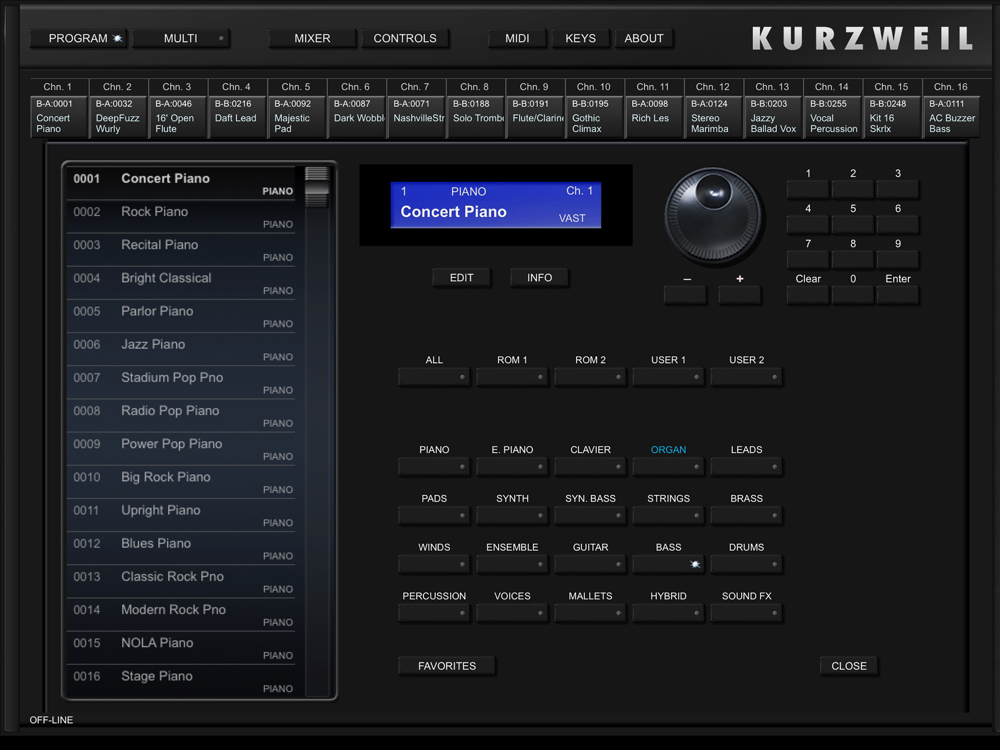Screen dimensions: 1000x750
Task: Toggle the USER 2 bank button
Action: pyautogui.click(x=747, y=377)
